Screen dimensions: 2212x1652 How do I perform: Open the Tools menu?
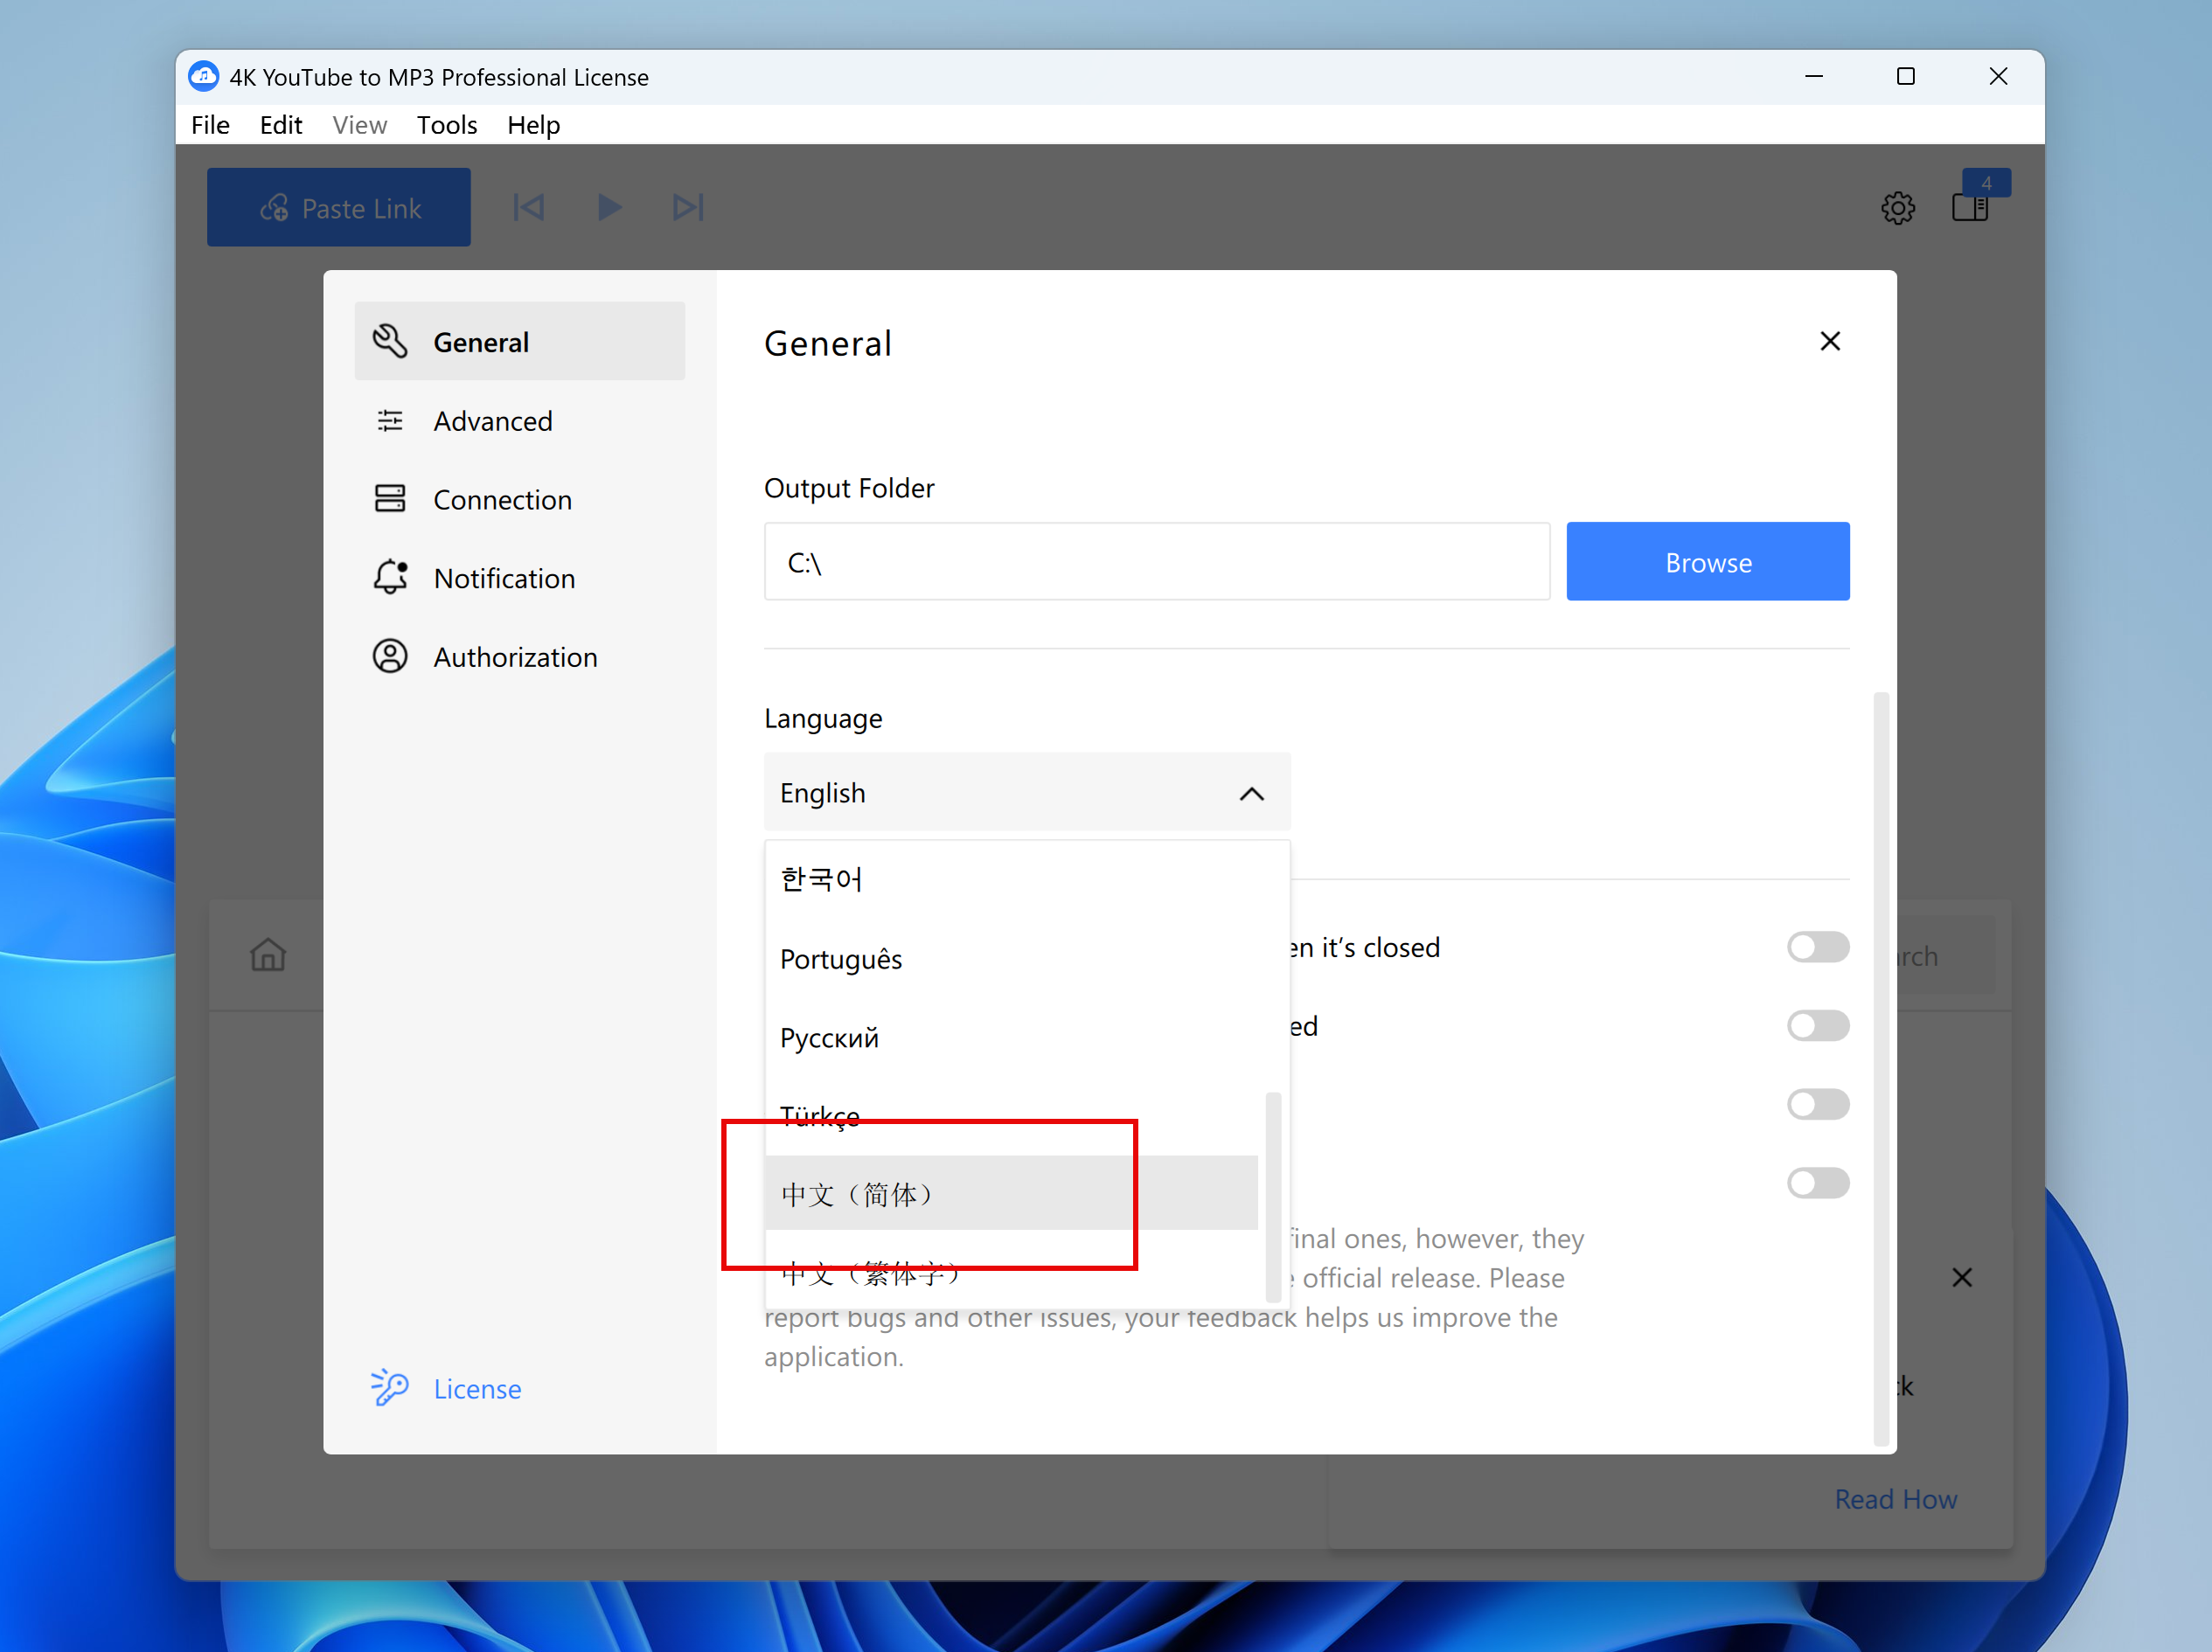[x=446, y=125]
